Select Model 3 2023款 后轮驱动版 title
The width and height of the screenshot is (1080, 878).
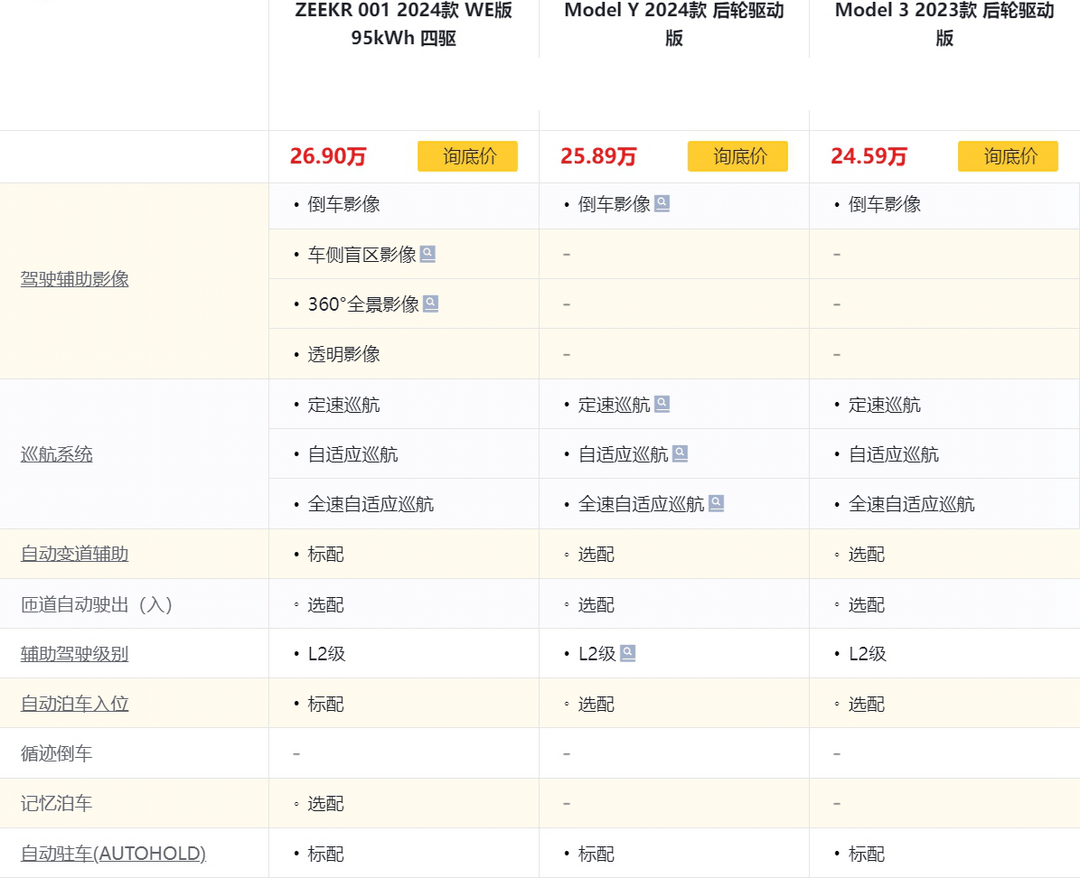[944, 23]
